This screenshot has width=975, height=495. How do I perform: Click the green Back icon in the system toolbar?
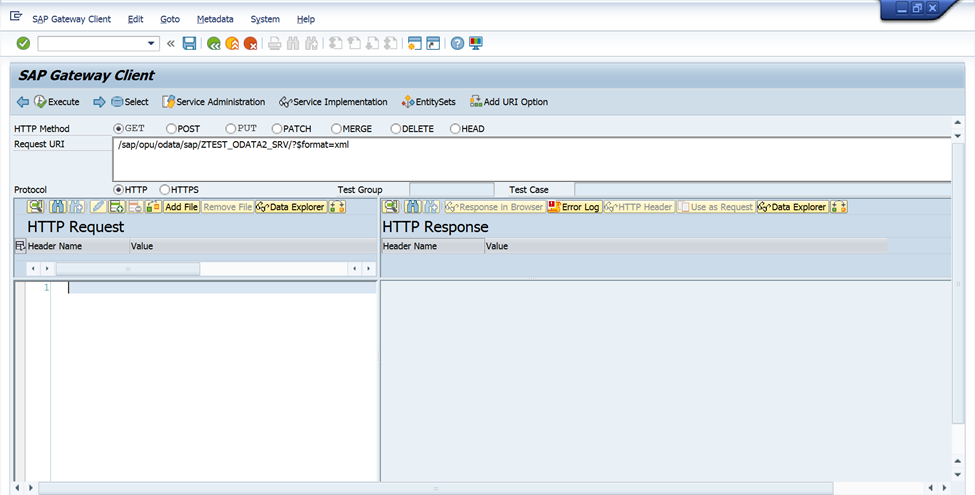point(214,44)
